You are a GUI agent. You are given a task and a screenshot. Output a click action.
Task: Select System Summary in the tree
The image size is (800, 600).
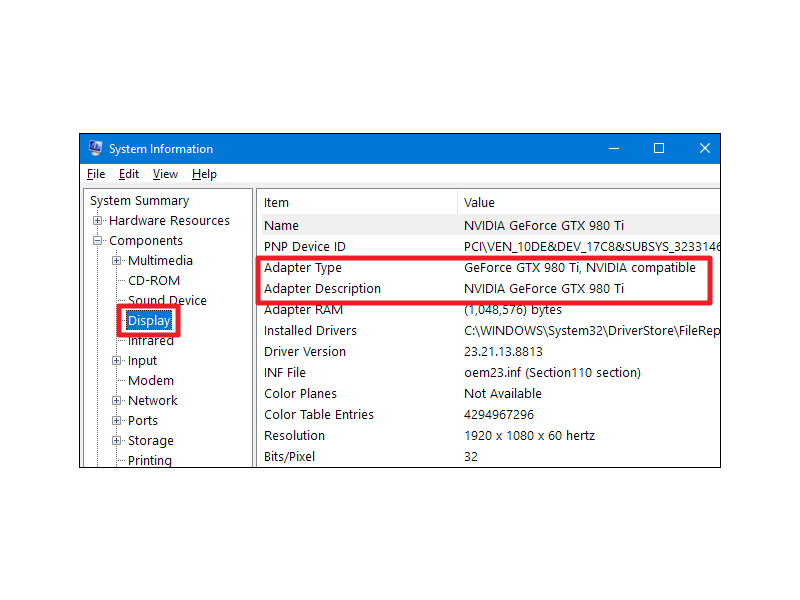pos(139,201)
